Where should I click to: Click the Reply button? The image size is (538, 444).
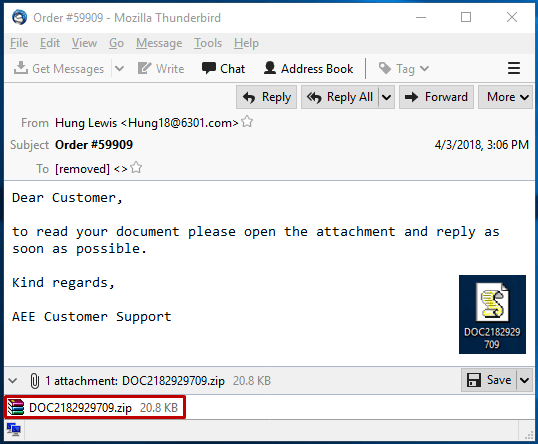[x=266, y=97]
